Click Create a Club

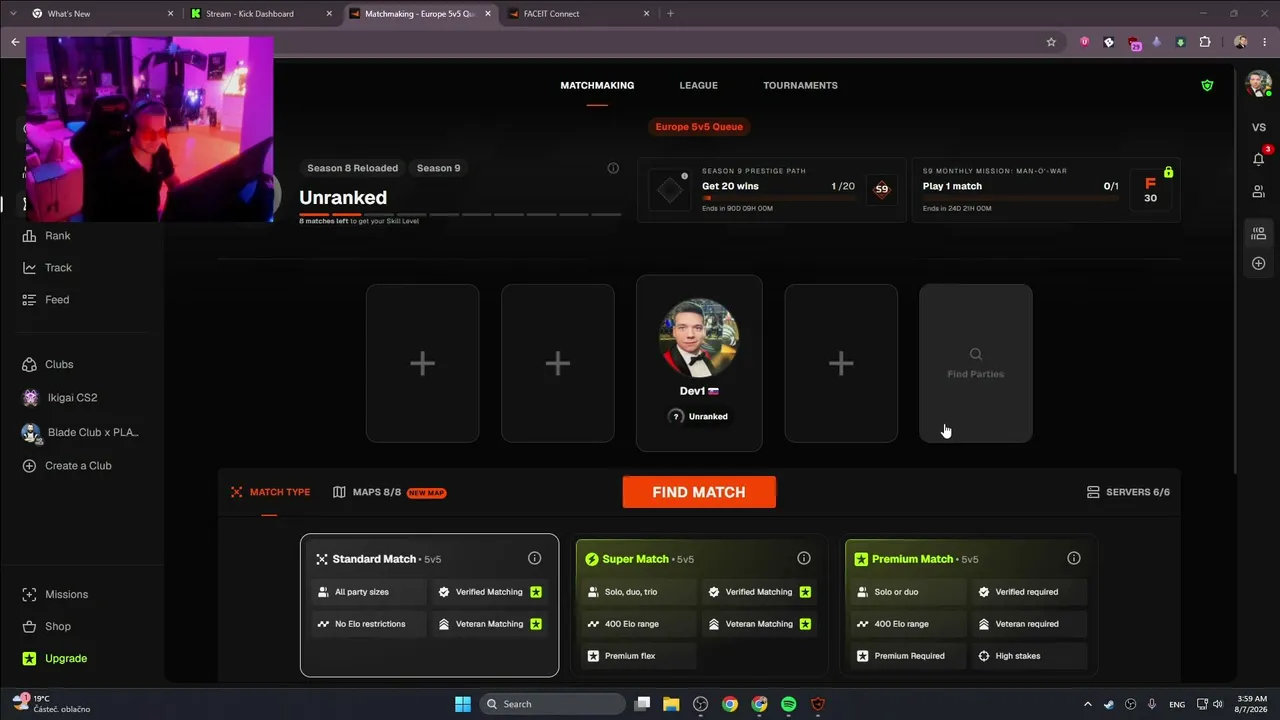[67, 466]
